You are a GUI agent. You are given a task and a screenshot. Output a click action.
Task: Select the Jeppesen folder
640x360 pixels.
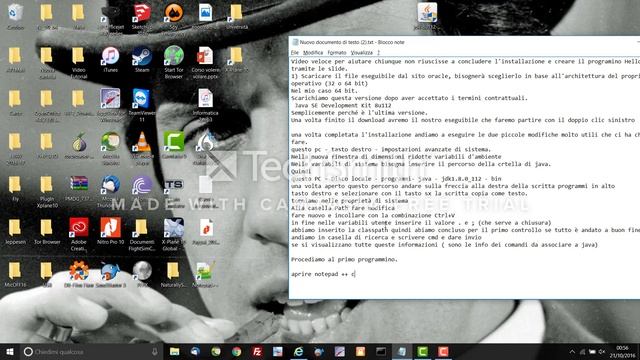15,231
